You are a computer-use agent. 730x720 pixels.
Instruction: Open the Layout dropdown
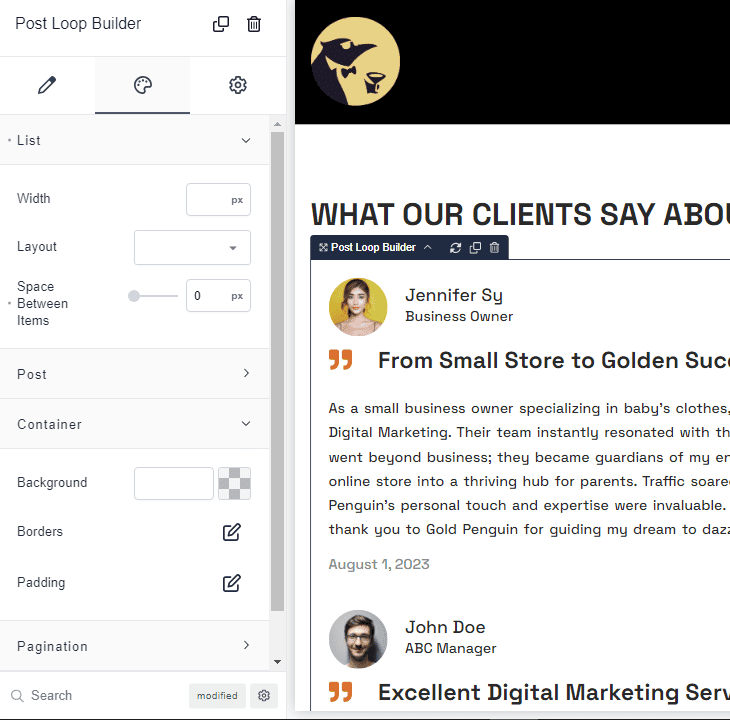[x=192, y=247]
